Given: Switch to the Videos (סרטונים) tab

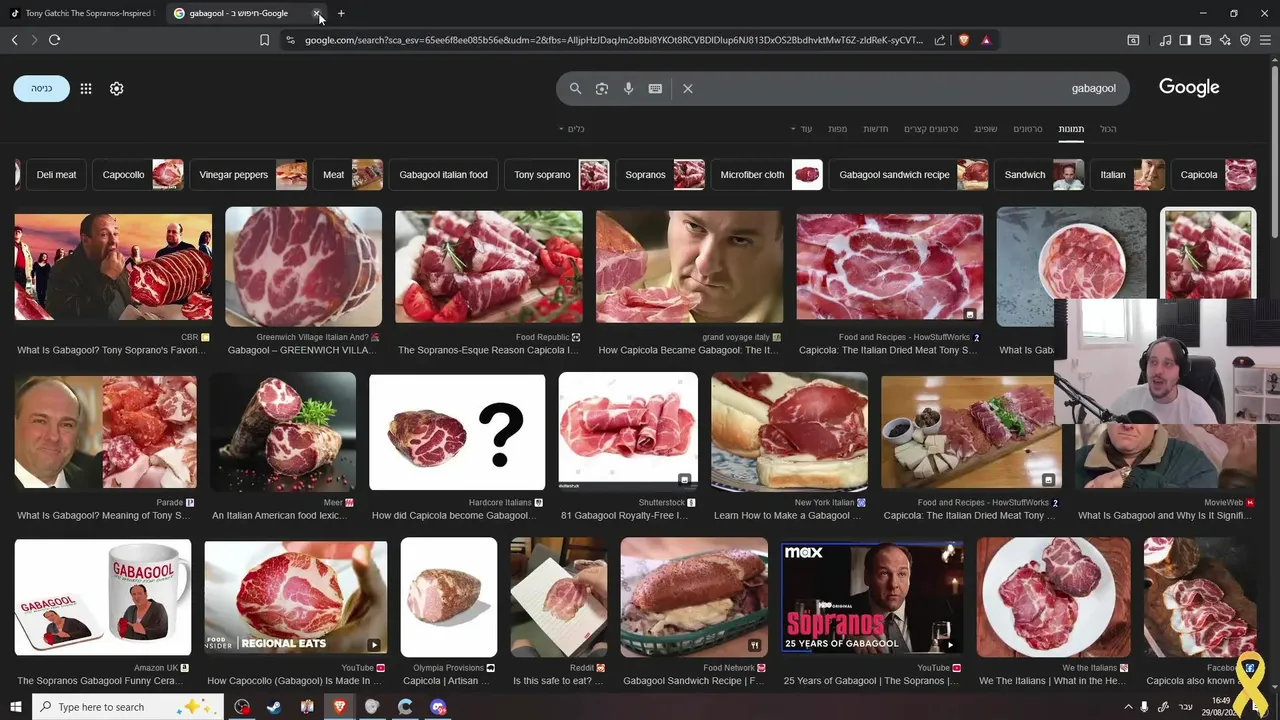Looking at the screenshot, I should (1028, 129).
